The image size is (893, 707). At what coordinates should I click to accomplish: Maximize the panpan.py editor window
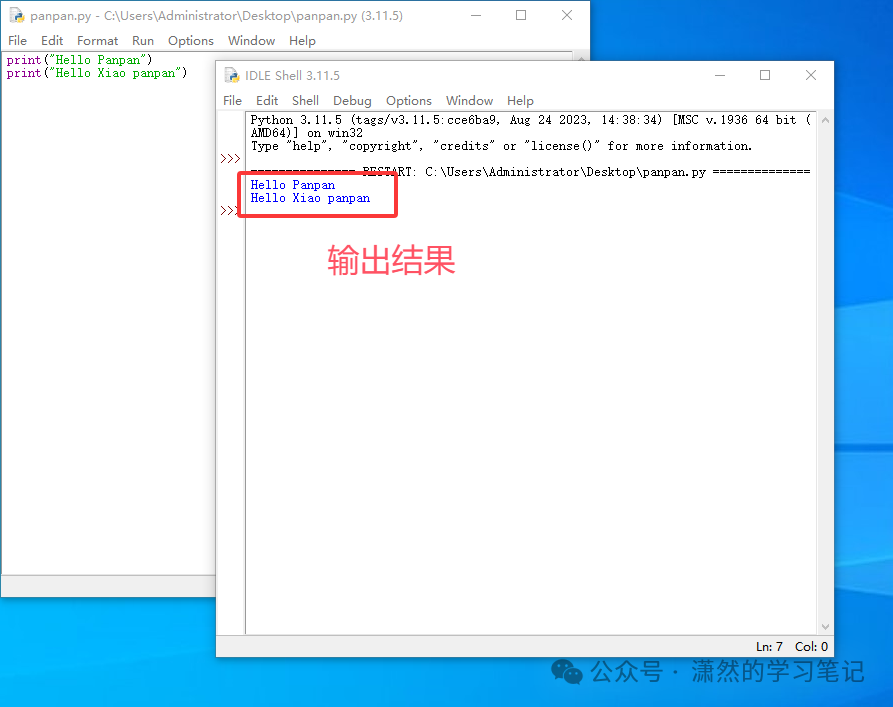point(521,15)
